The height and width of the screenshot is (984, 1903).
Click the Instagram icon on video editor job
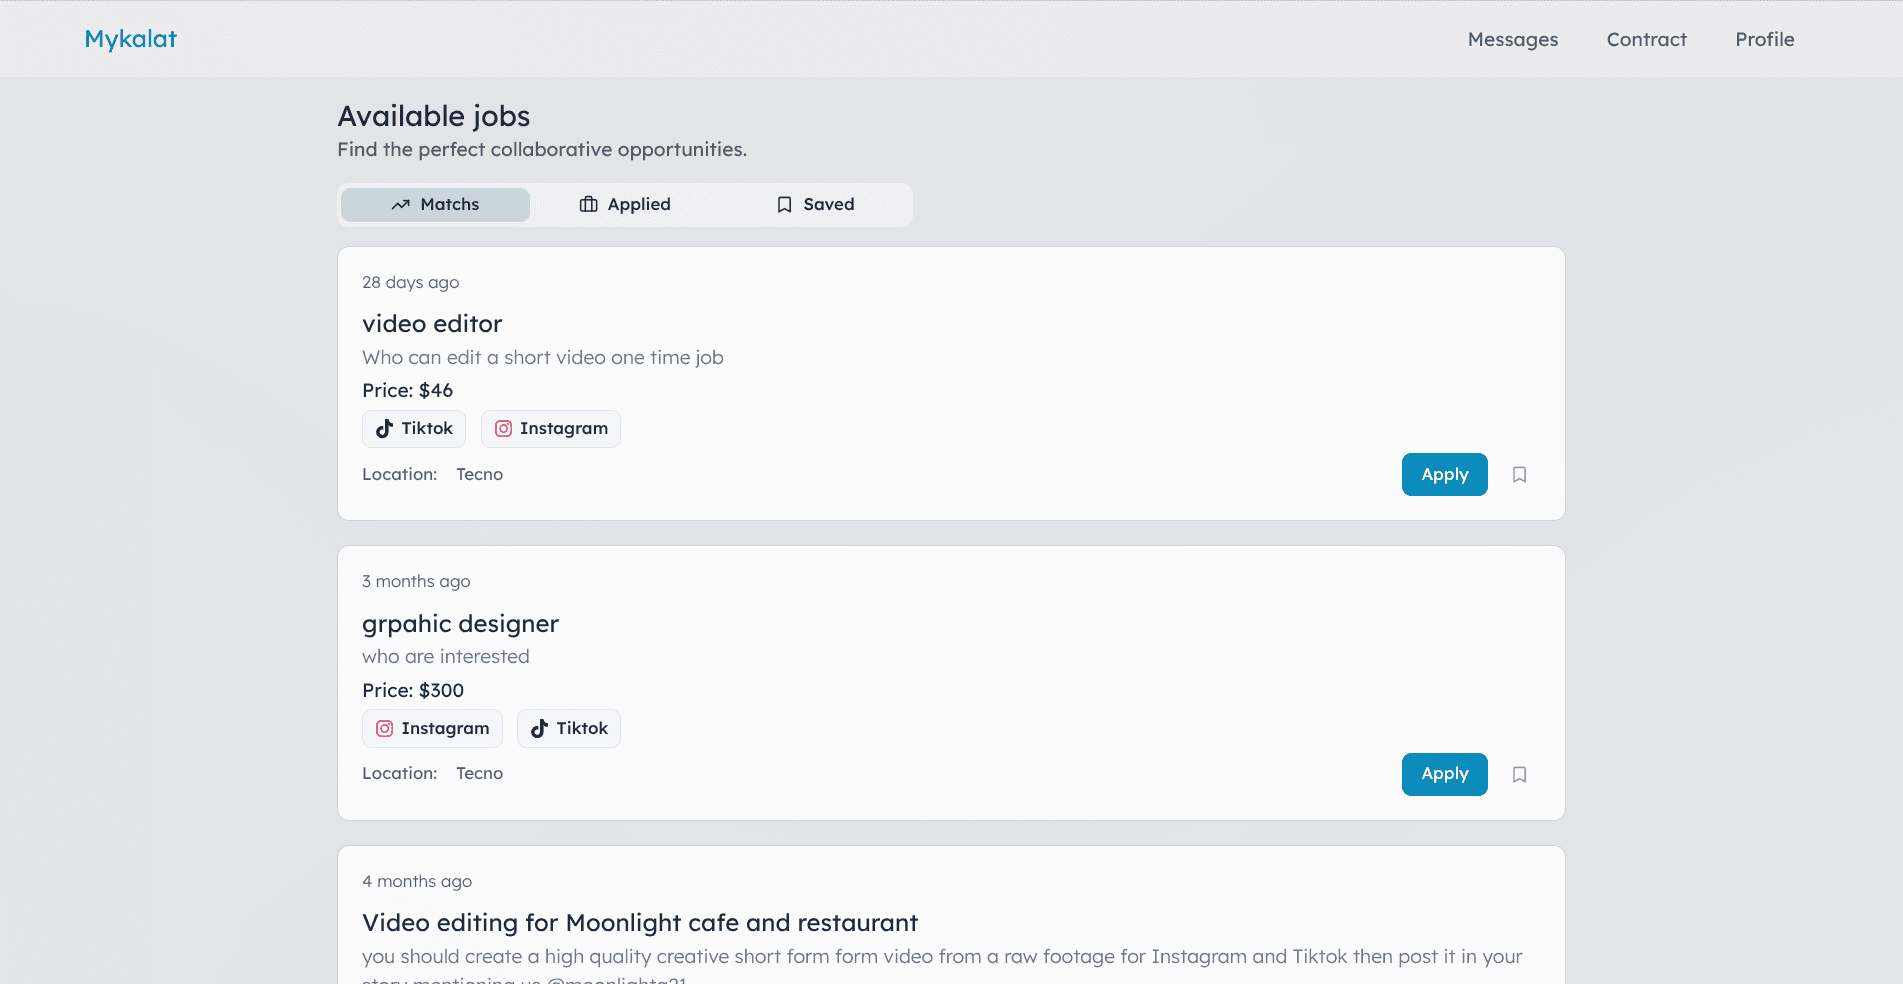click(x=503, y=429)
